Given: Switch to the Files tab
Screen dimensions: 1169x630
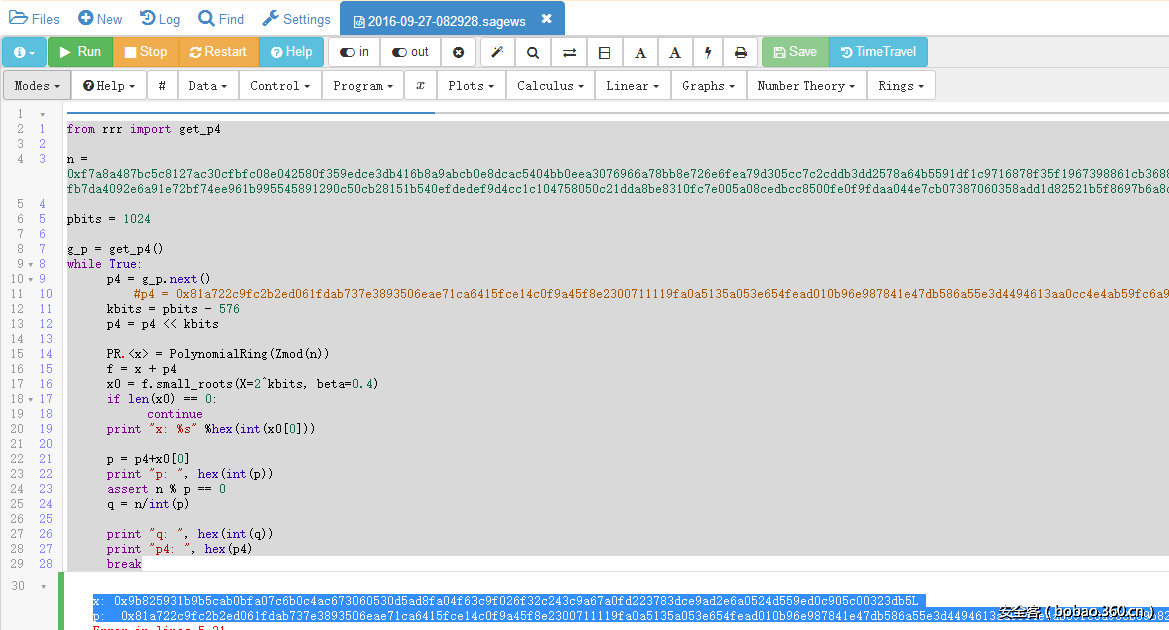Looking at the screenshot, I should [35, 19].
